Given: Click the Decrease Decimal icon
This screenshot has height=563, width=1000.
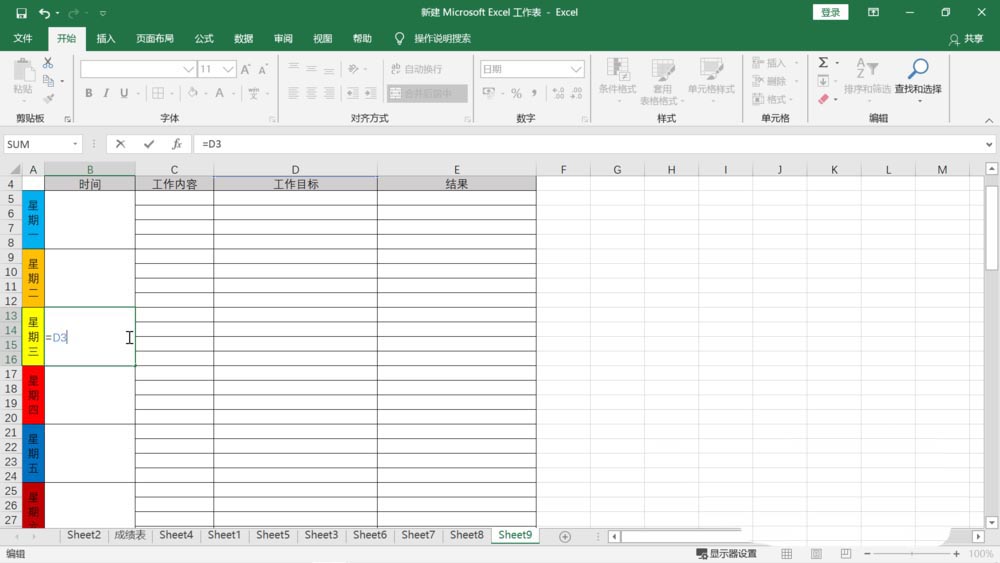Looking at the screenshot, I should tap(576, 93).
